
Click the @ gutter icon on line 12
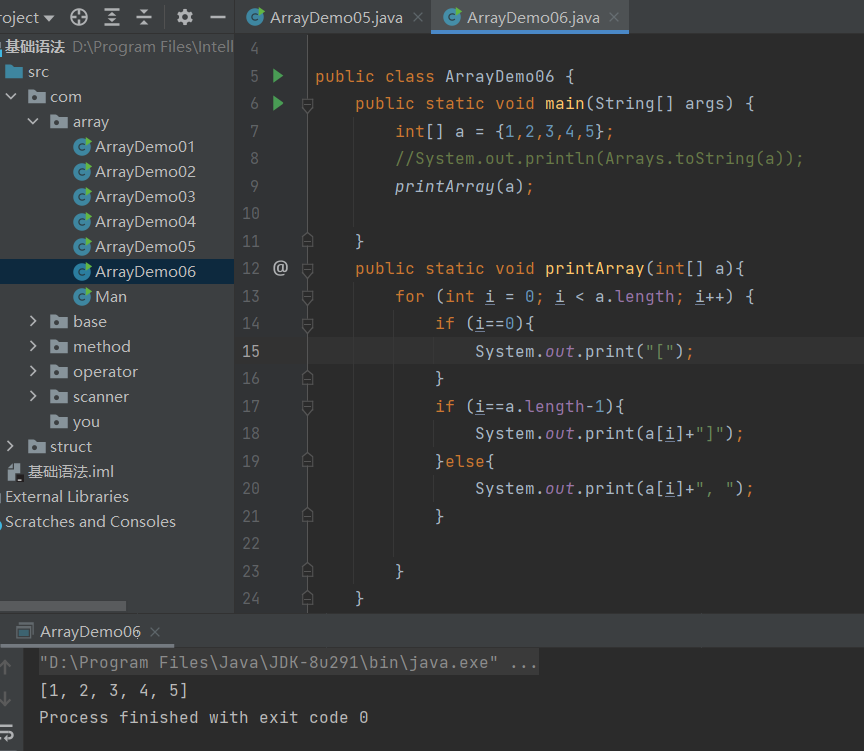click(280, 268)
